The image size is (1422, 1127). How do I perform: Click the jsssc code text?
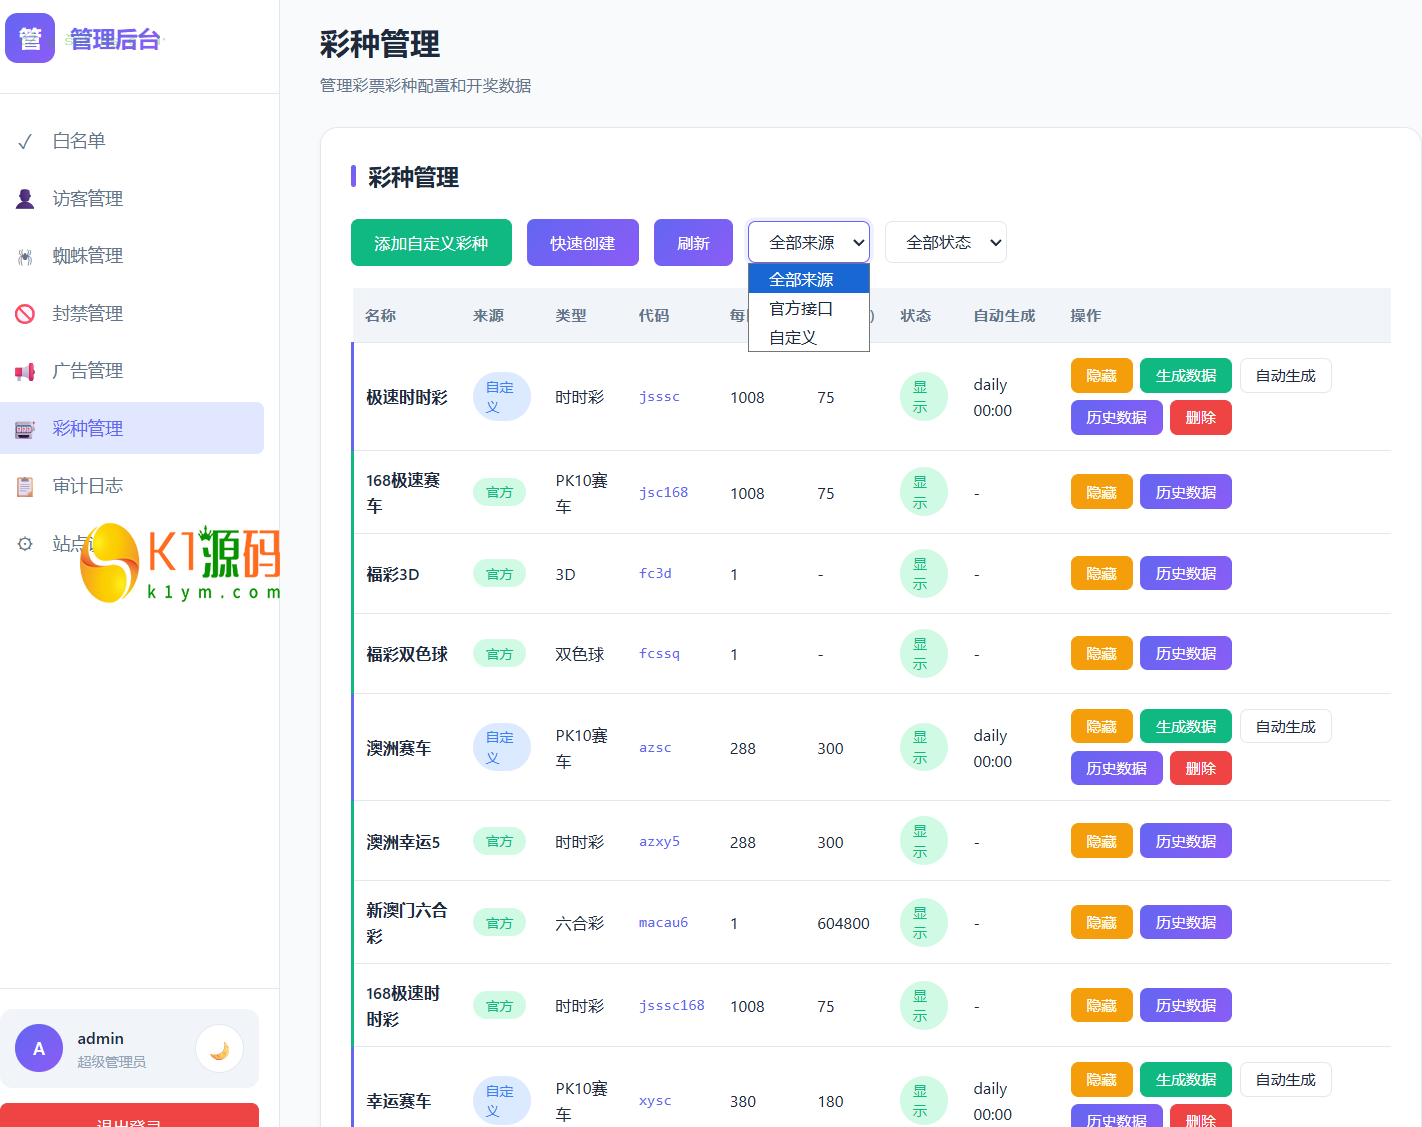(659, 397)
